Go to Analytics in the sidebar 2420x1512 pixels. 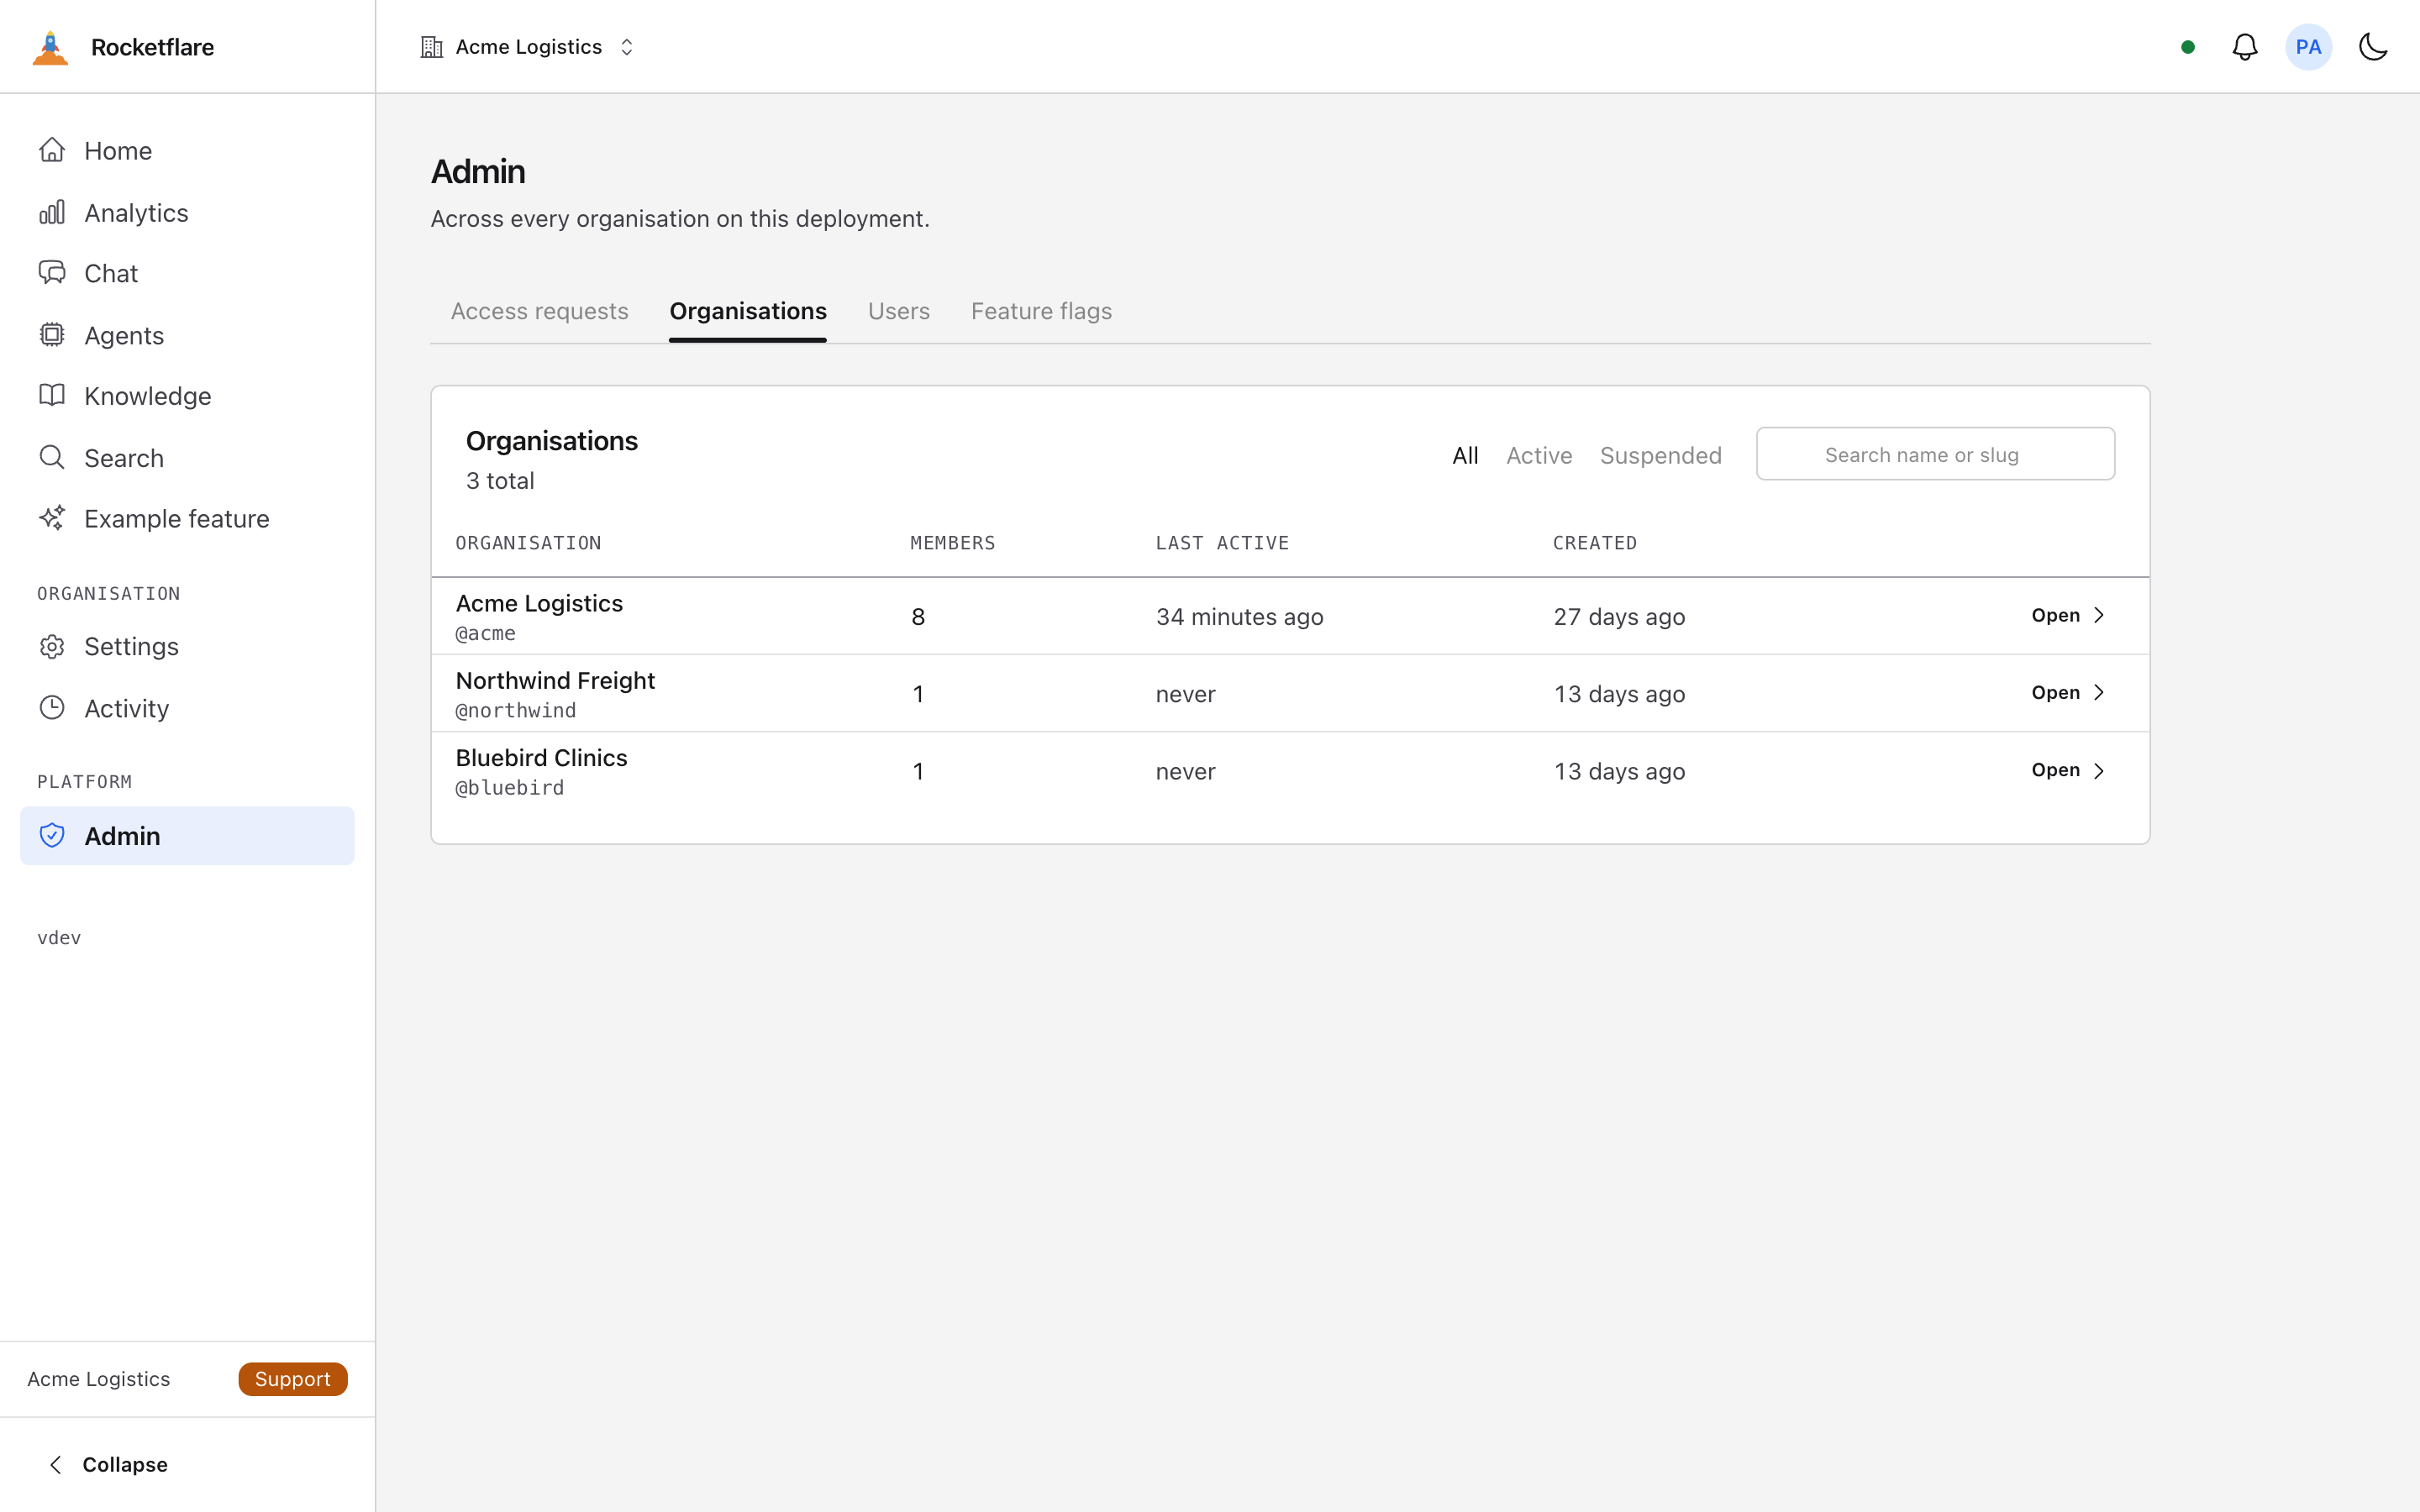(187, 213)
